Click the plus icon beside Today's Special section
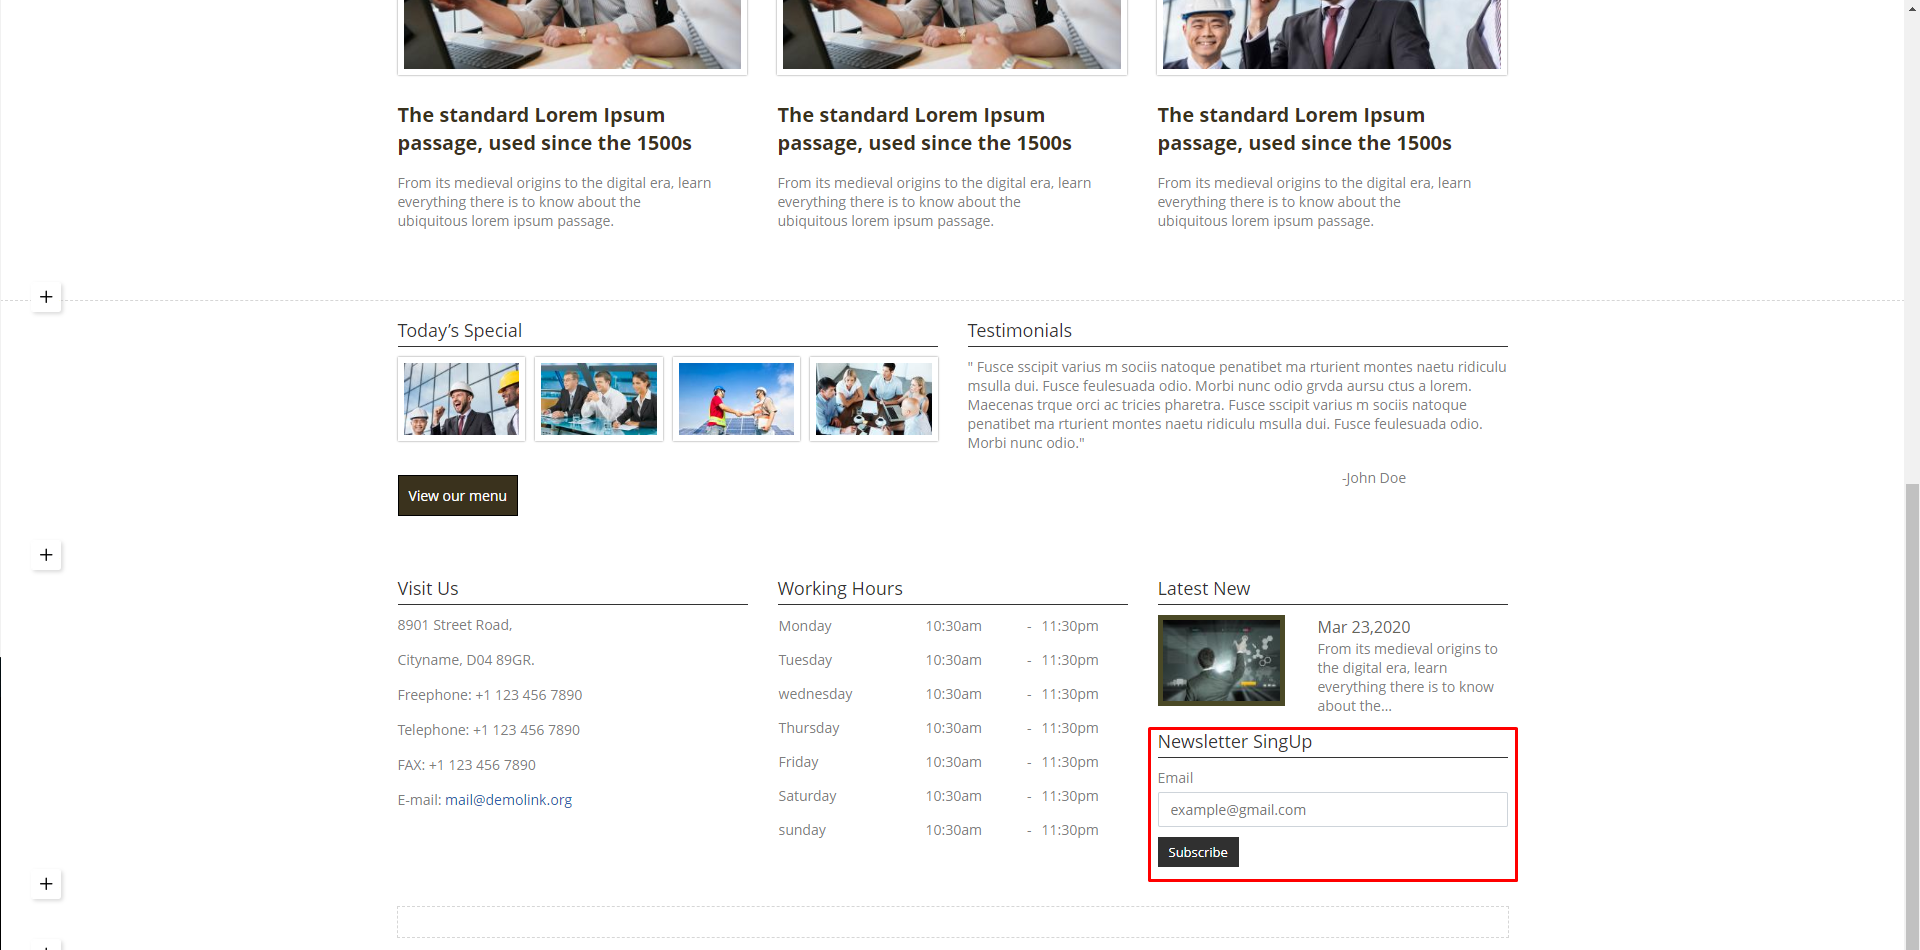Screen dimensions: 1920x950 tap(46, 297)
